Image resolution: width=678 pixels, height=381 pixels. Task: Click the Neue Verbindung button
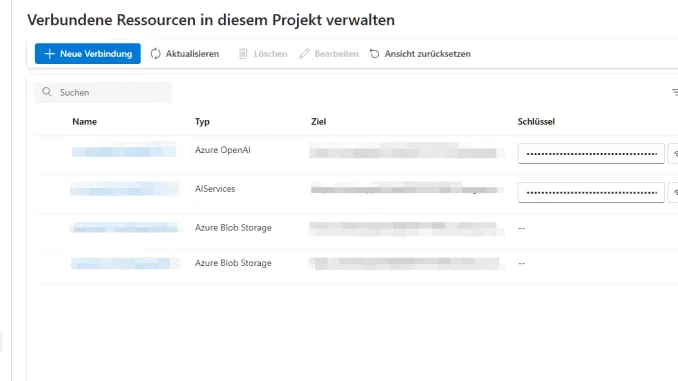pos(88,54)
